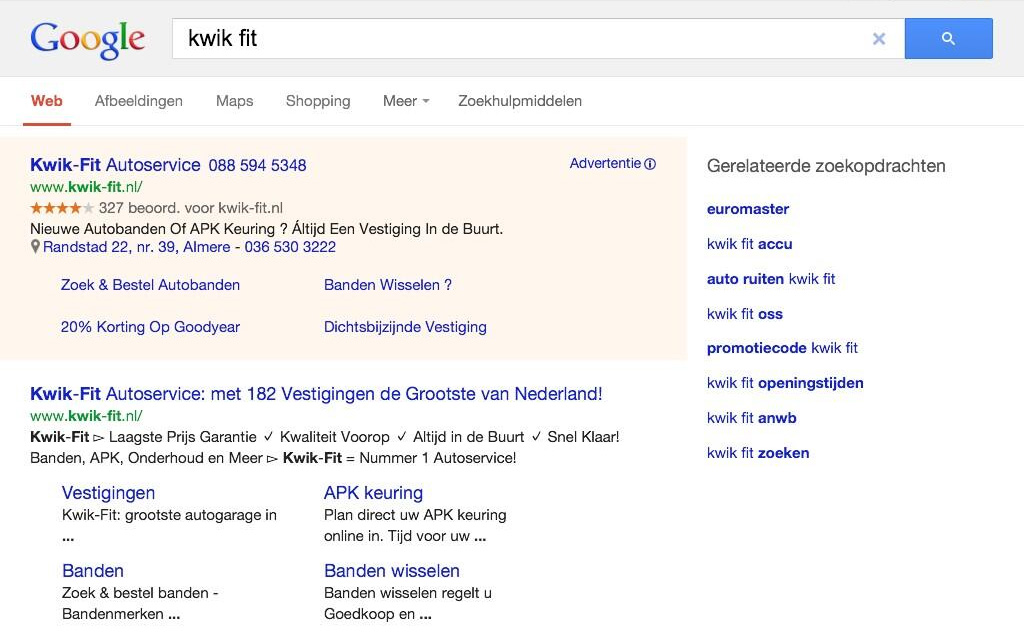Open the '20% Korting Op Goodyear' sitelink
This screenshot has width=1024, height=633.
tap(150, 327)
